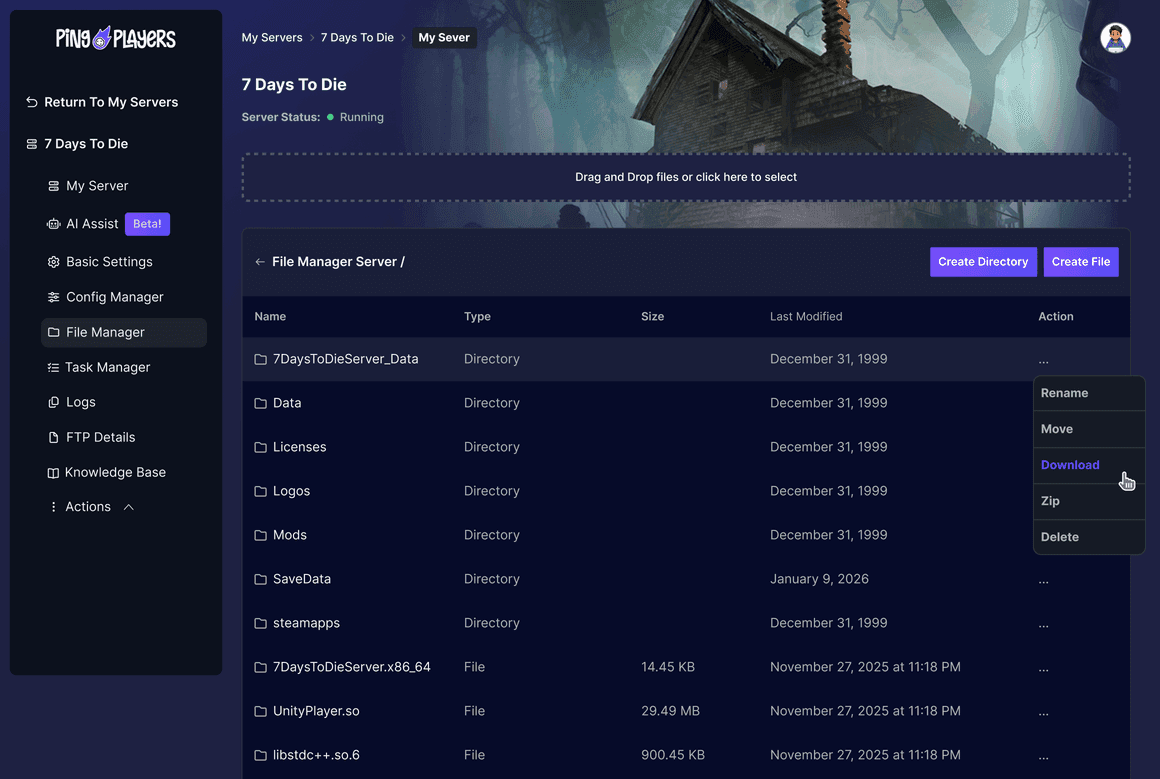
Task: Click the Logs copy icon
Action: [x=53, y=402]
